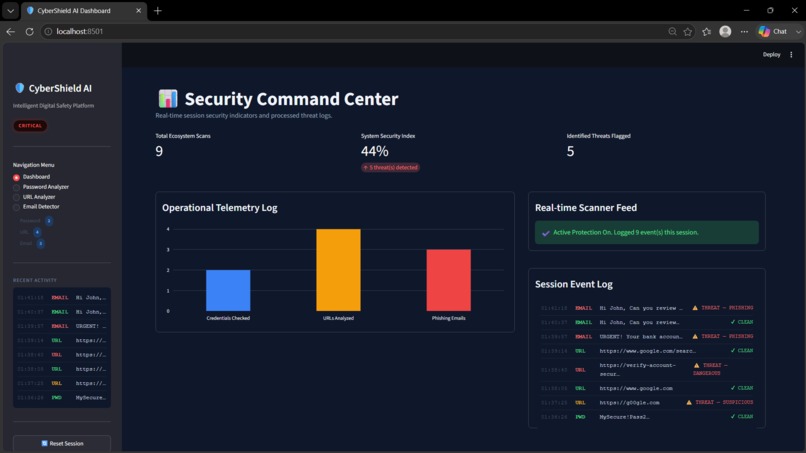Close the CyberShield AI Dashboard tab
Viewport: 806px width, 453px height.
[x=138, y=10]
